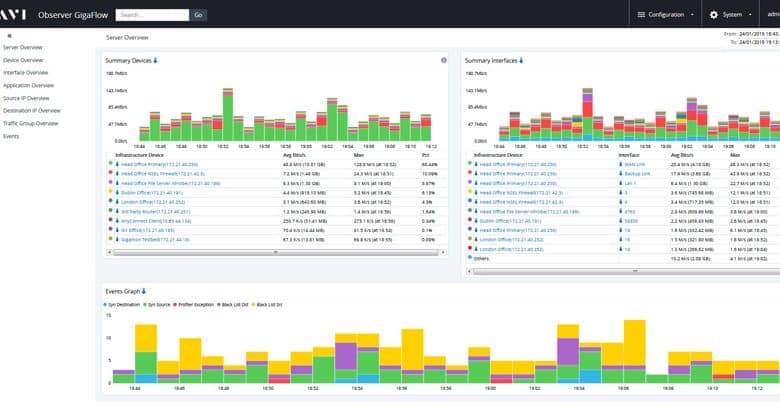Click tallest 18:52 bar in Summary Devices chart

click(x=228, y=115)
